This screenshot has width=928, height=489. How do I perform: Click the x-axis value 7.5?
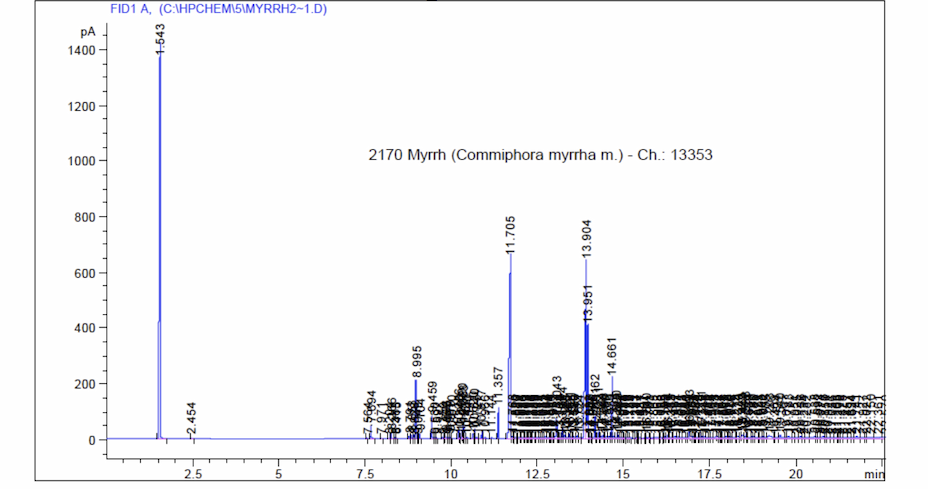(365, 474)
